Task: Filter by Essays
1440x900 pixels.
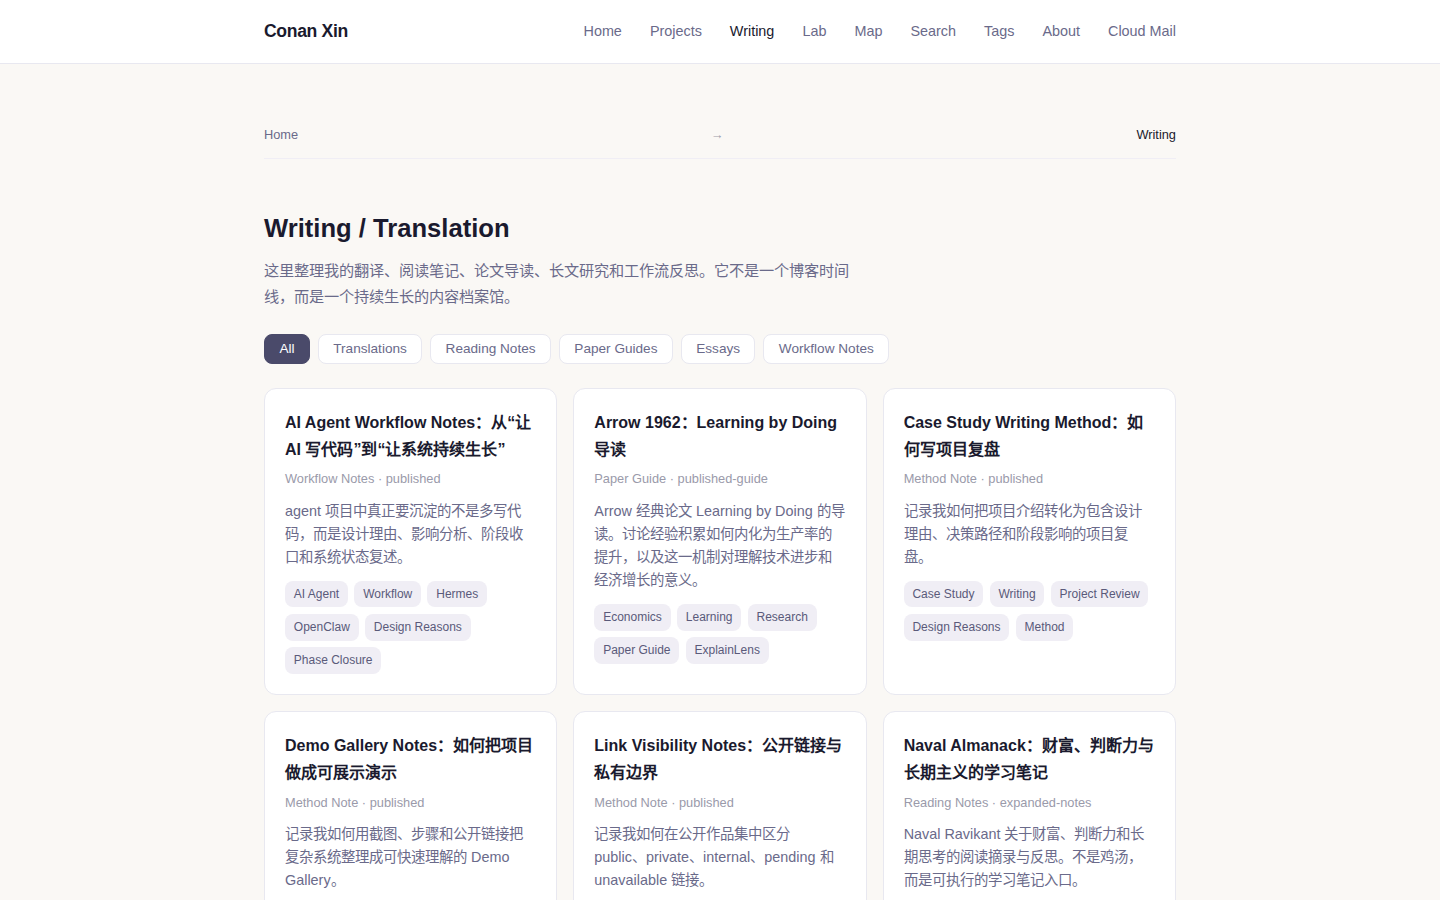Action: point(718,349)
